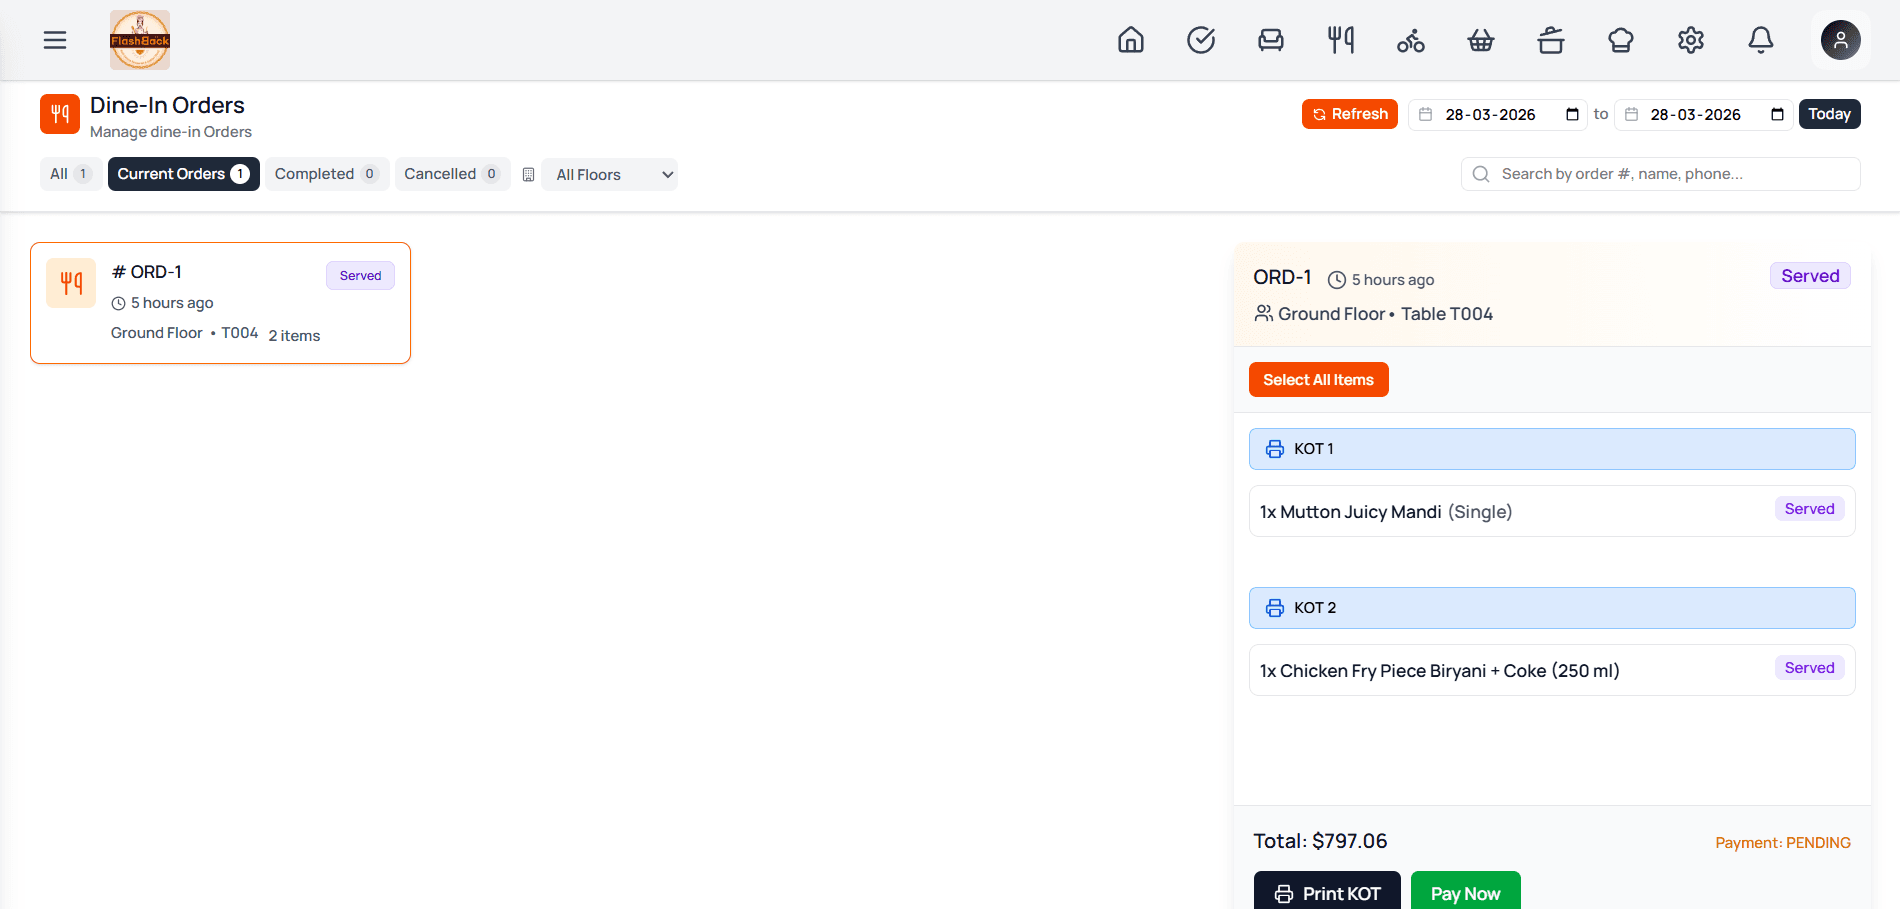Open the end date picker calendar
Screen dimensions: 1900x909
(1777, 115)
